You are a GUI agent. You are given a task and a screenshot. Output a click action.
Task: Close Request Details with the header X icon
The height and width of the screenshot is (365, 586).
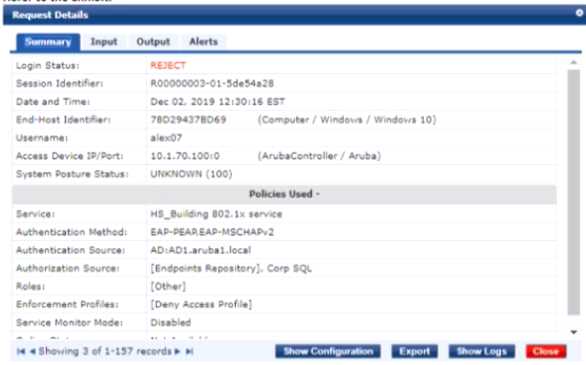tap(579, 13)
